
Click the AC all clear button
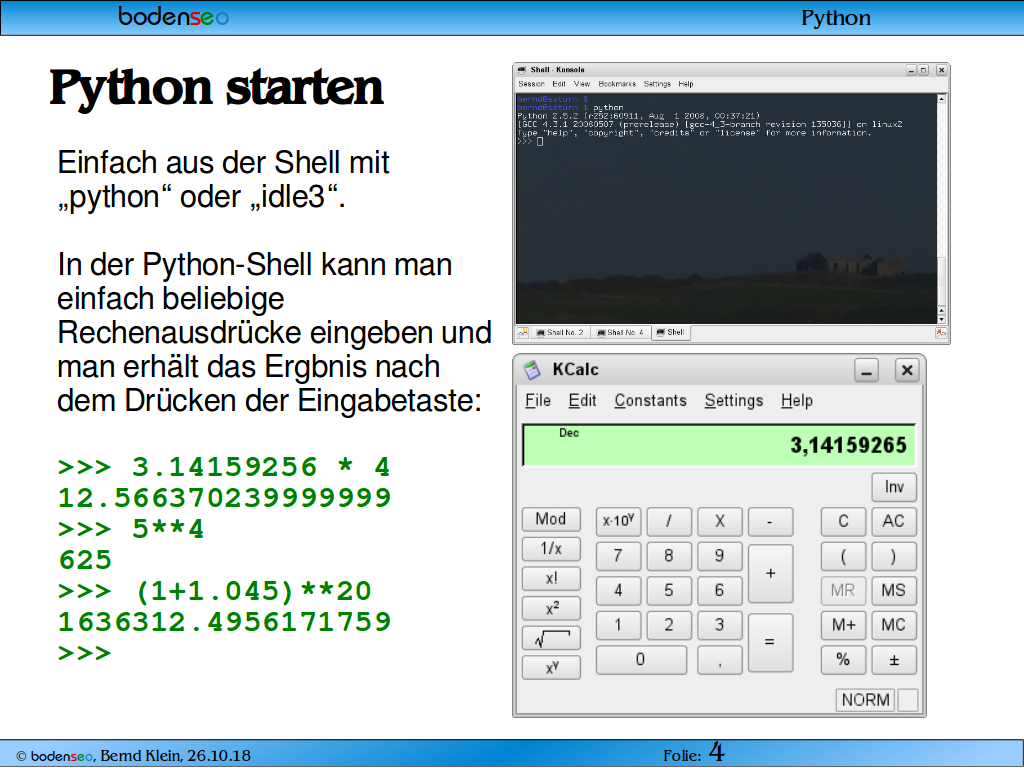point(894,521)
